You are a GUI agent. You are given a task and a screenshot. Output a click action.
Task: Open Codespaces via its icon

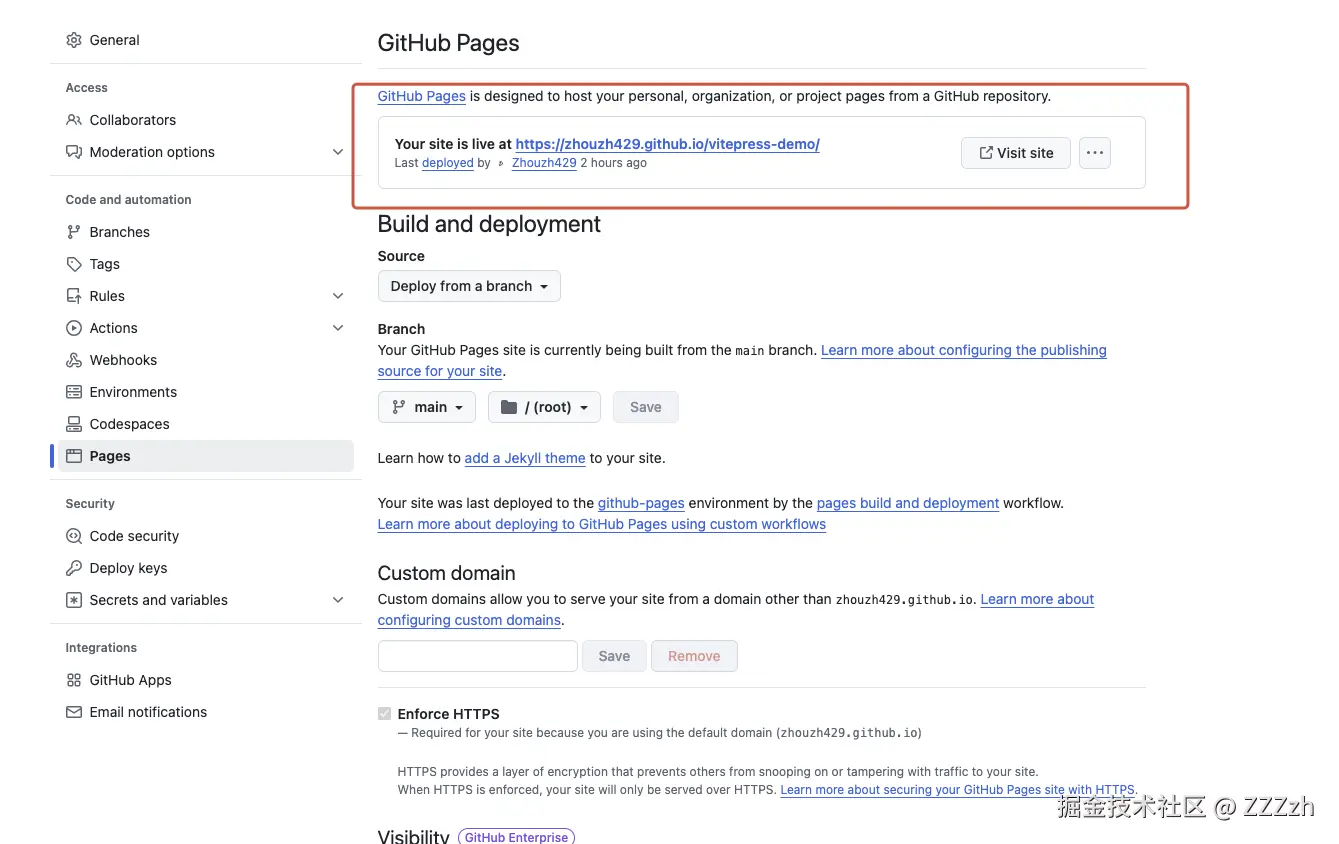[74, 424]
